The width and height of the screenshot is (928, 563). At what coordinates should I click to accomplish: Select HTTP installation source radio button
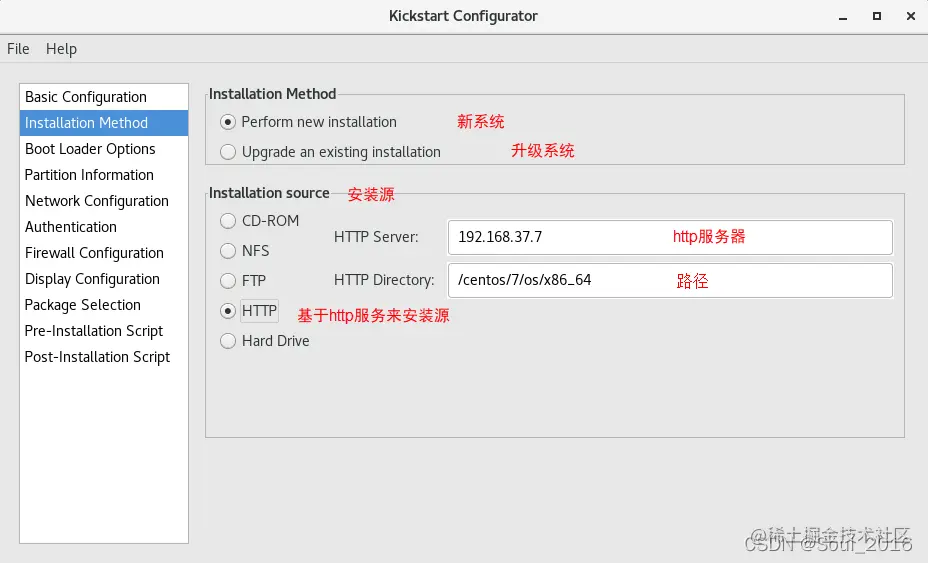click(x=228, y=311)
